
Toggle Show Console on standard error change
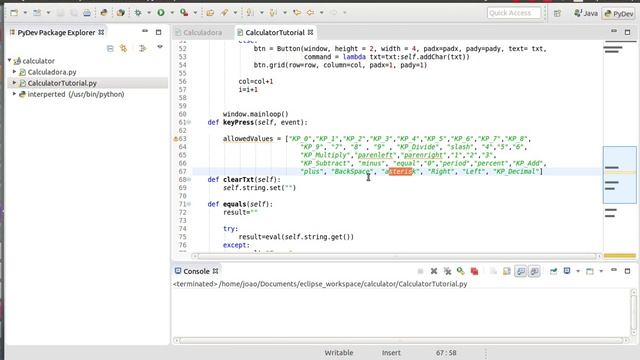[x=534, y=271]
